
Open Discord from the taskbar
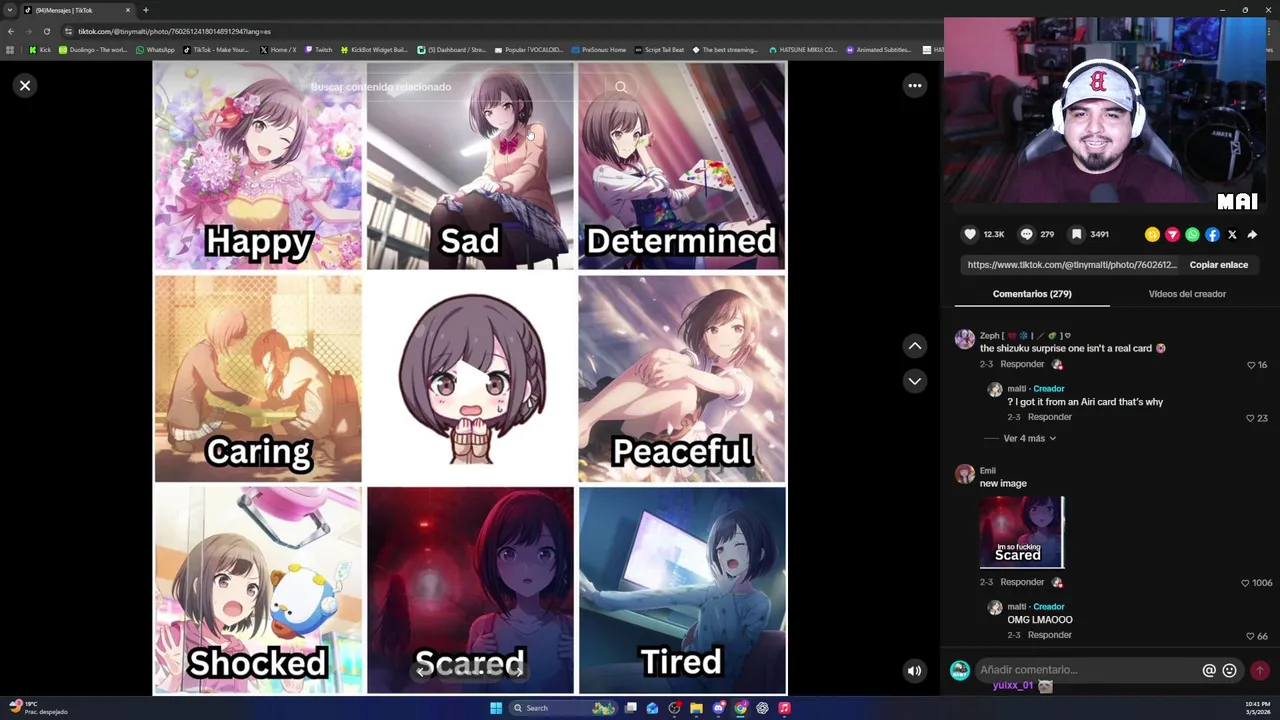(x=718, y=708)
